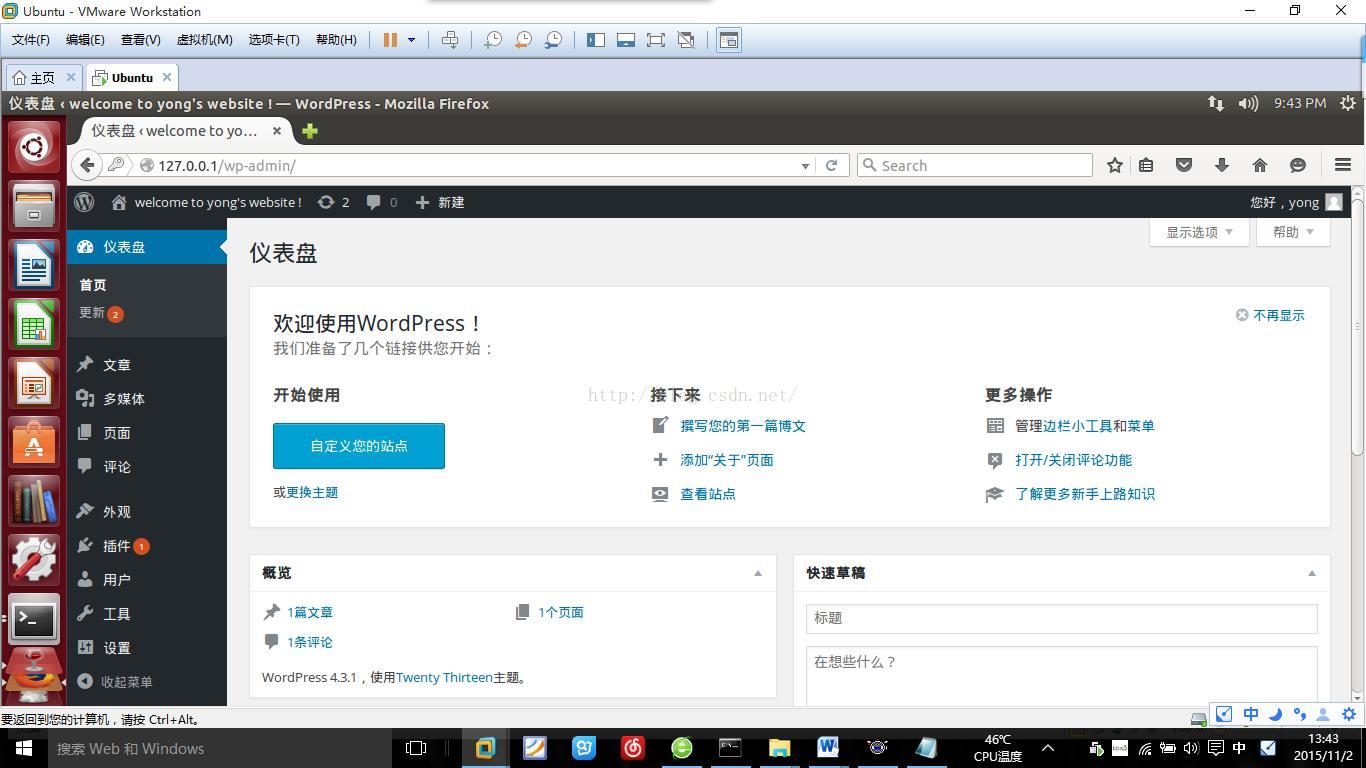Click the VMware pause VM button
This screenshot has height=768, width=1366.
[391, 40]
